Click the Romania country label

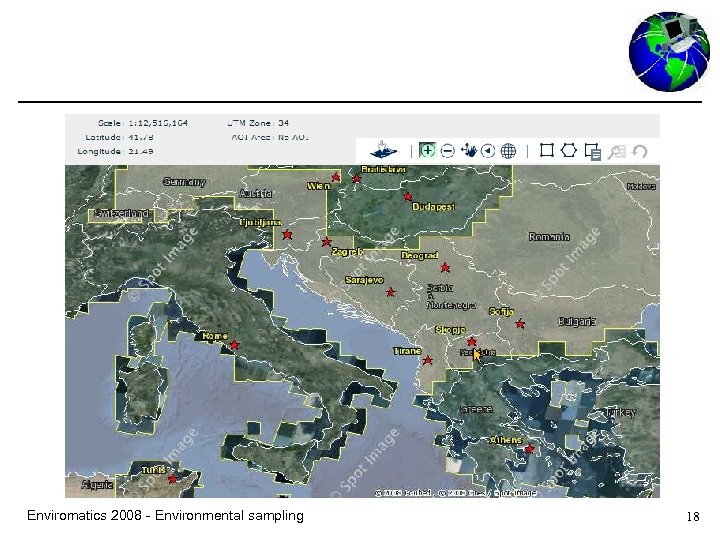(549, 237)
